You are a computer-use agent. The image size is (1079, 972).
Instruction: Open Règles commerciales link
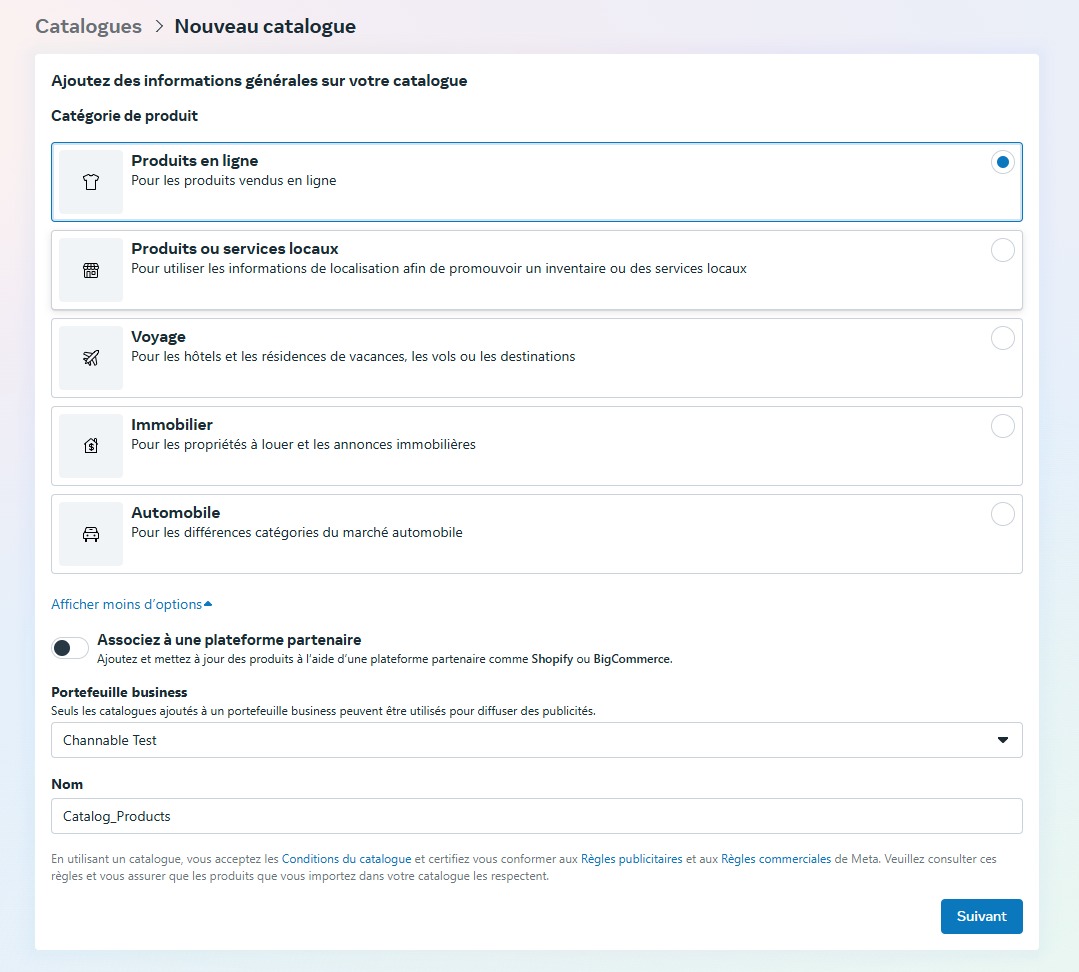pos(776,858)
